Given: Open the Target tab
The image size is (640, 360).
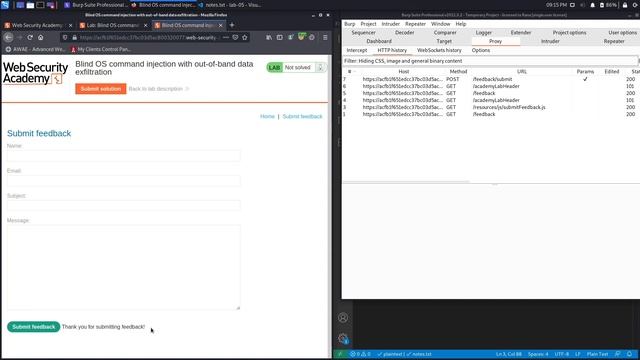Looking at the screenshot, I should tap(444, 41).
